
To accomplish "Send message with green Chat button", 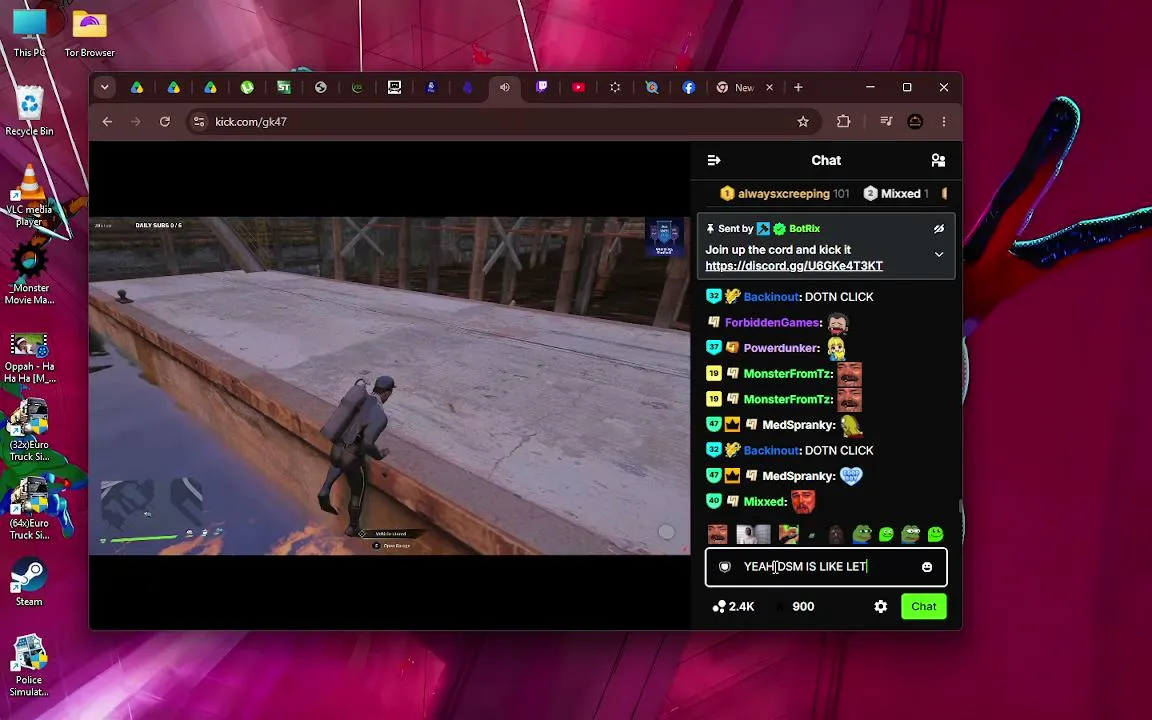I will coord(924,606).
